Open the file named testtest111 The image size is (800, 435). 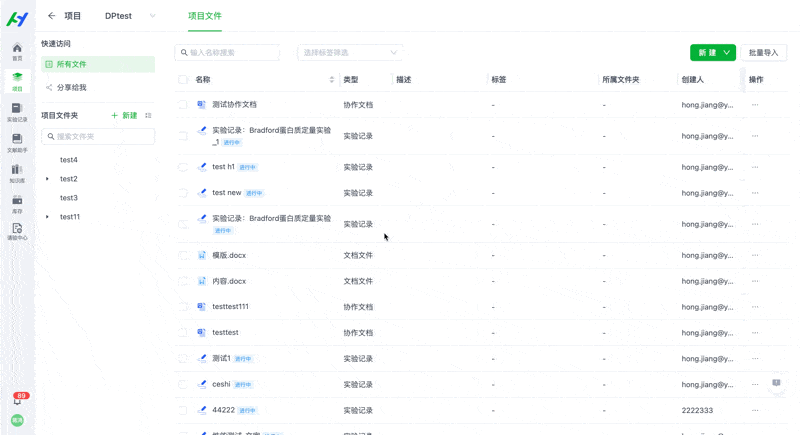(230, 306)
